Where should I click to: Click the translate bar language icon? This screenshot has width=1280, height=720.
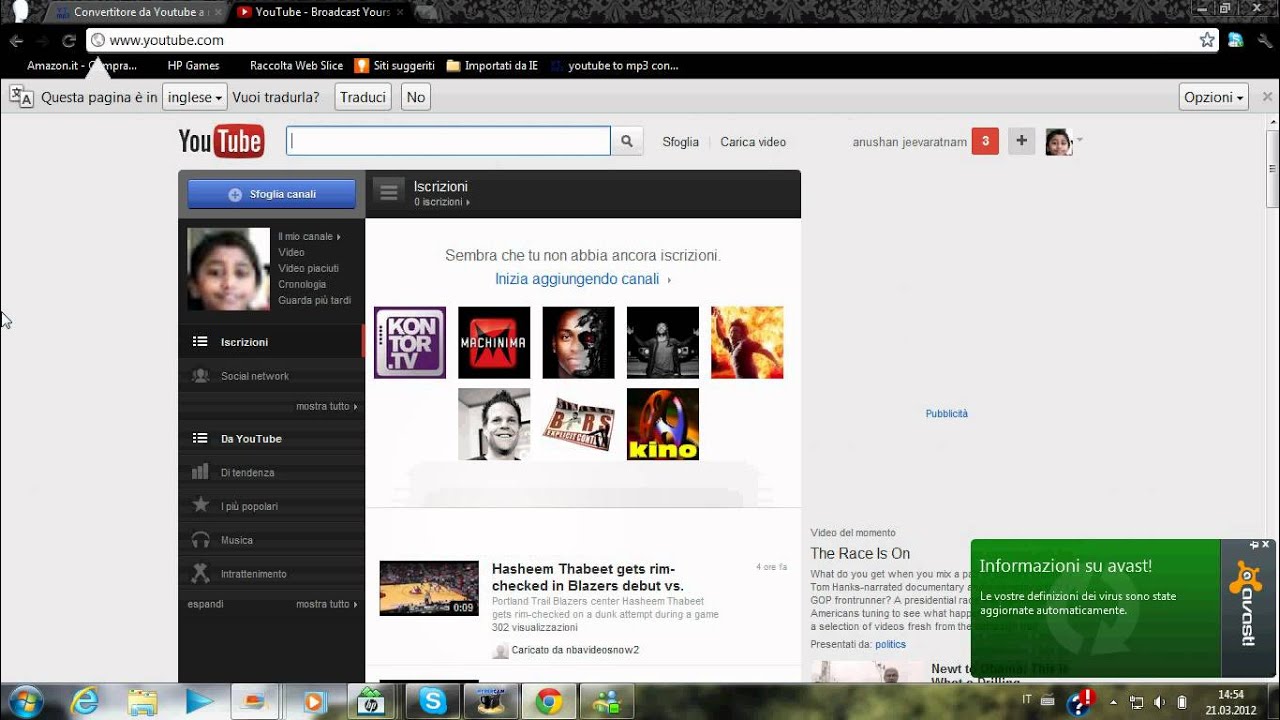(x=21, y=97)
